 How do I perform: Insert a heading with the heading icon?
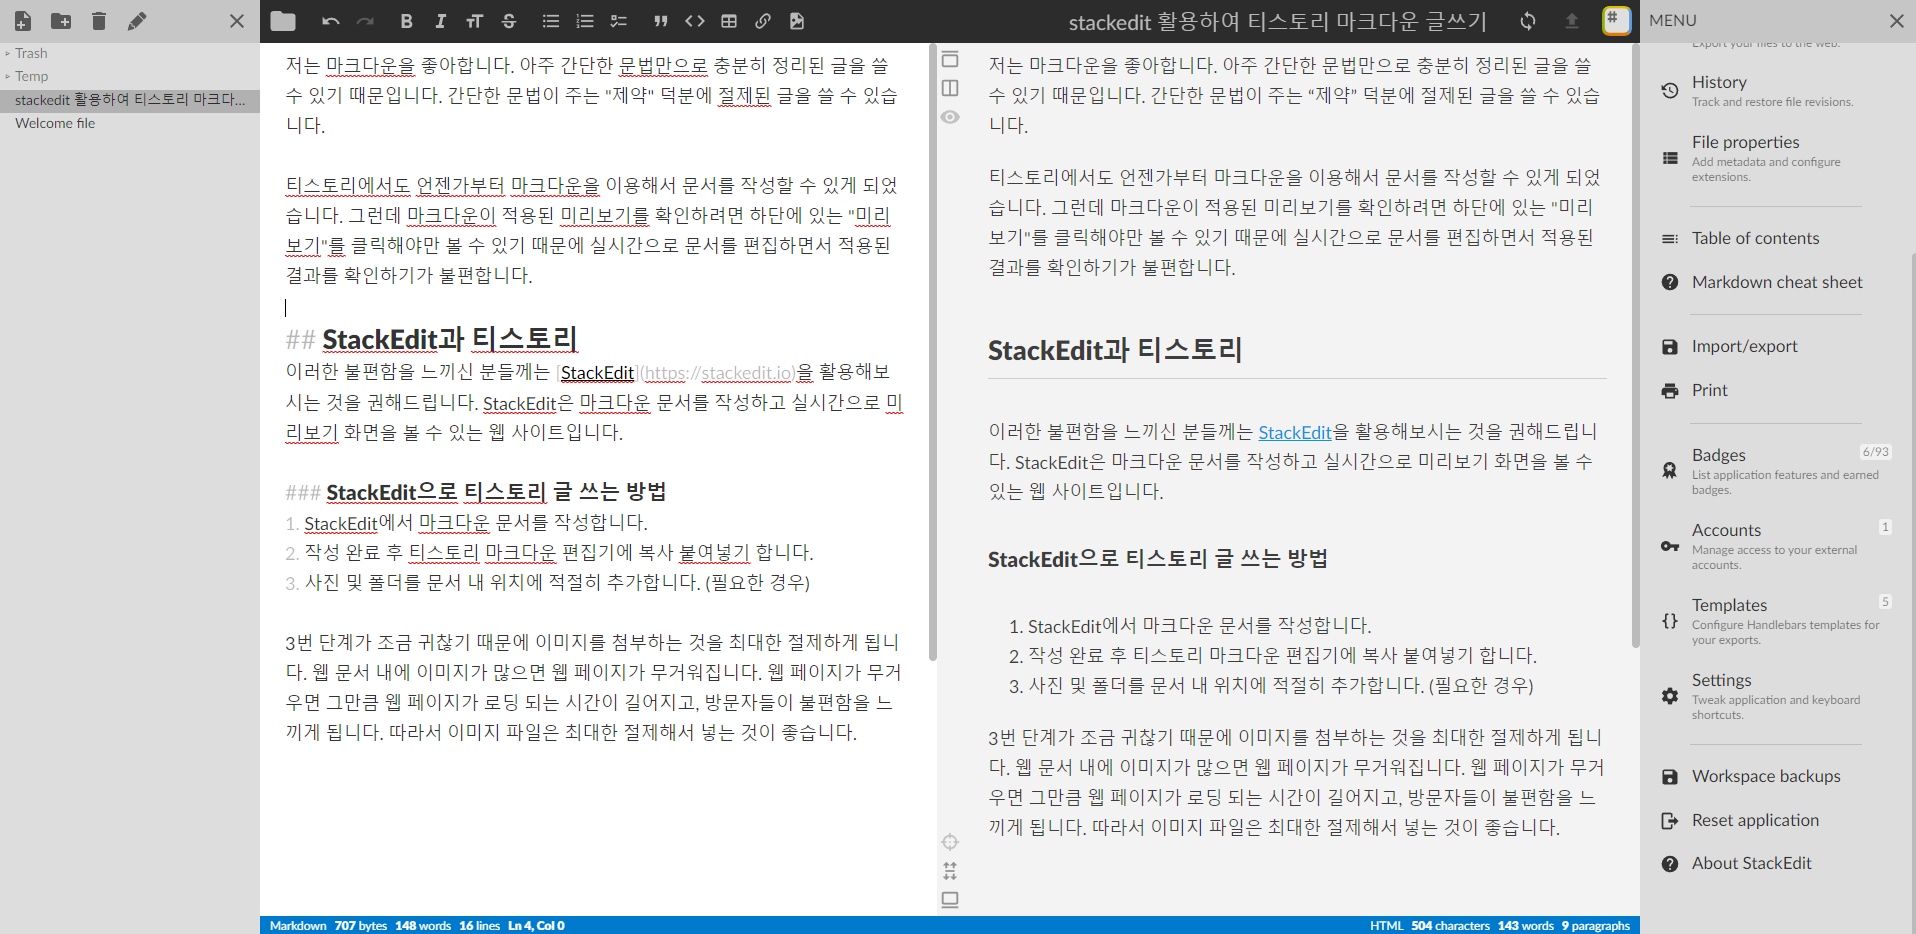pos(474,21)
